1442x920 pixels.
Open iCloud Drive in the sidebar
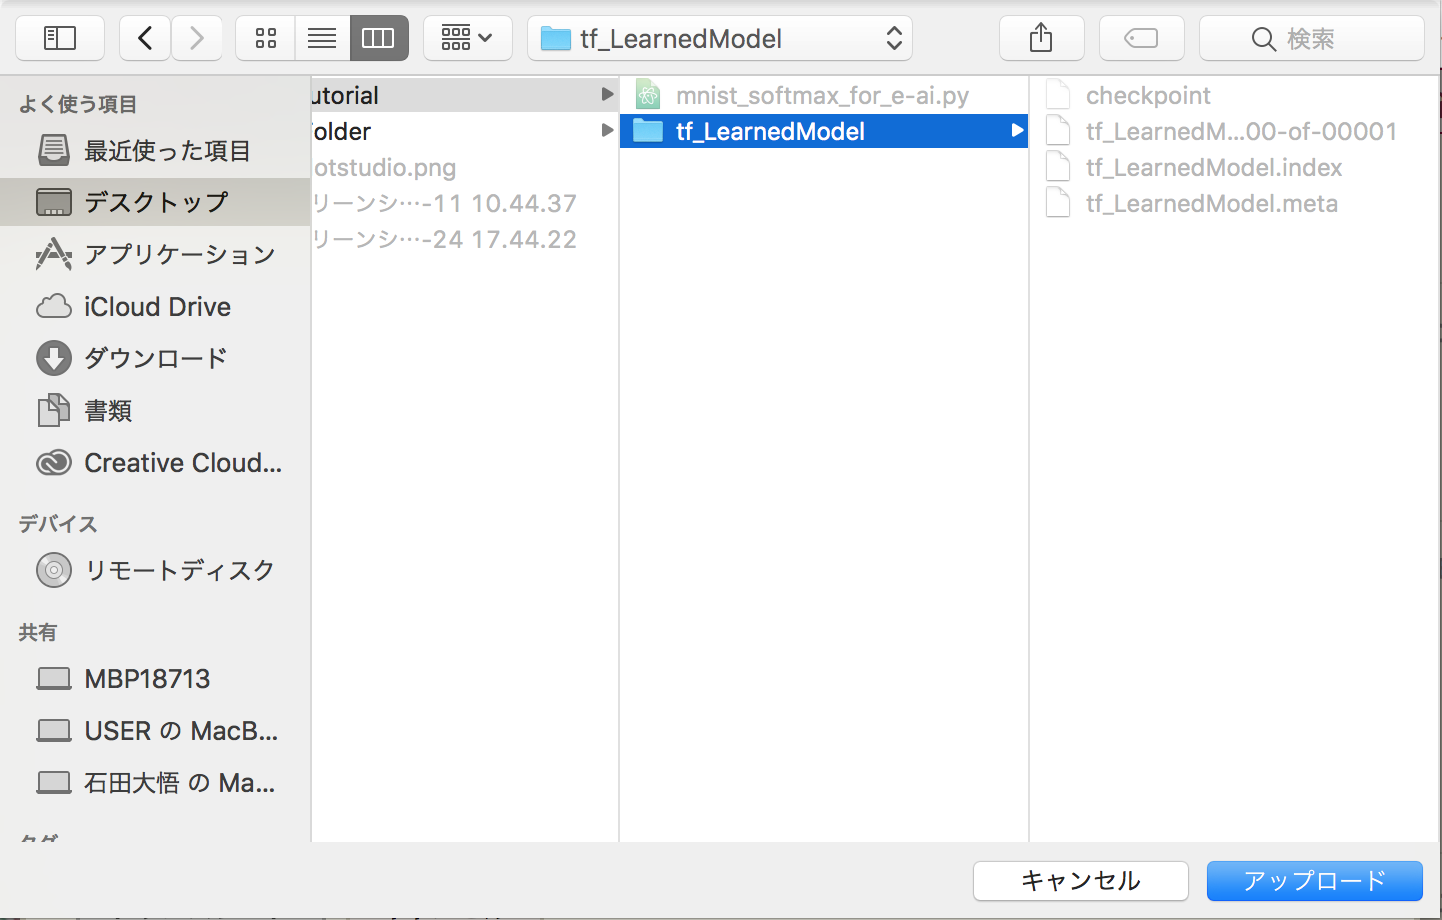pyautogui.click(x=155, y=306)
